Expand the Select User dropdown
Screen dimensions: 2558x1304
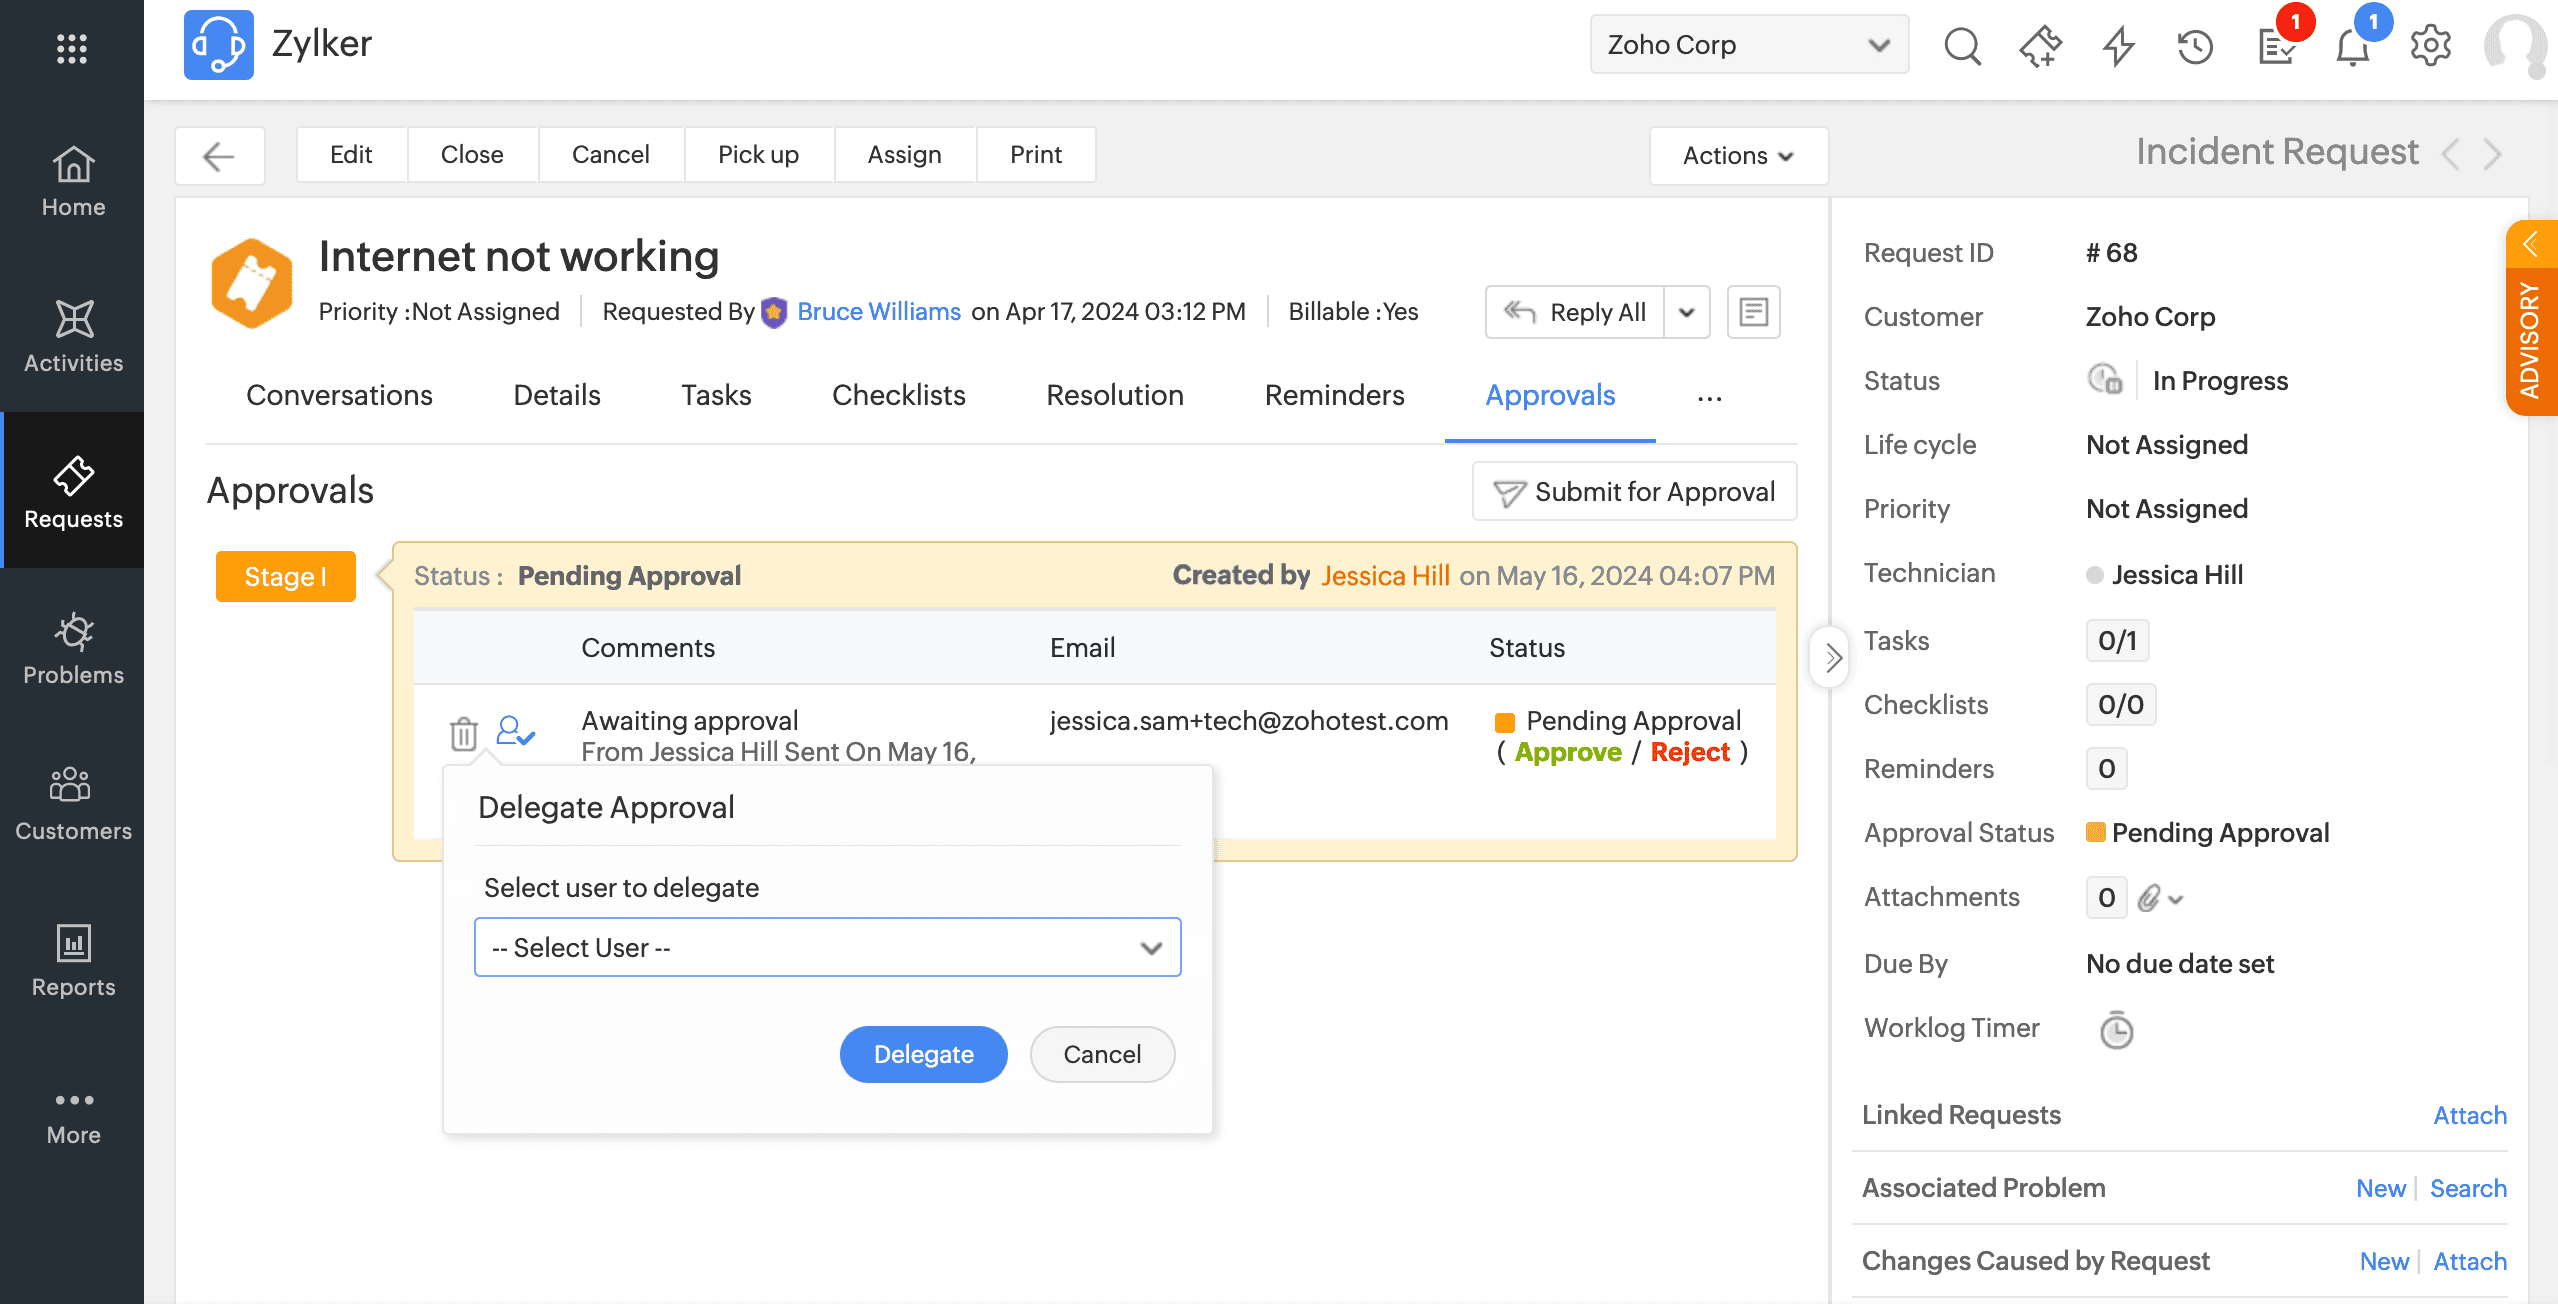pyautogui.click(x=827, y=947)
